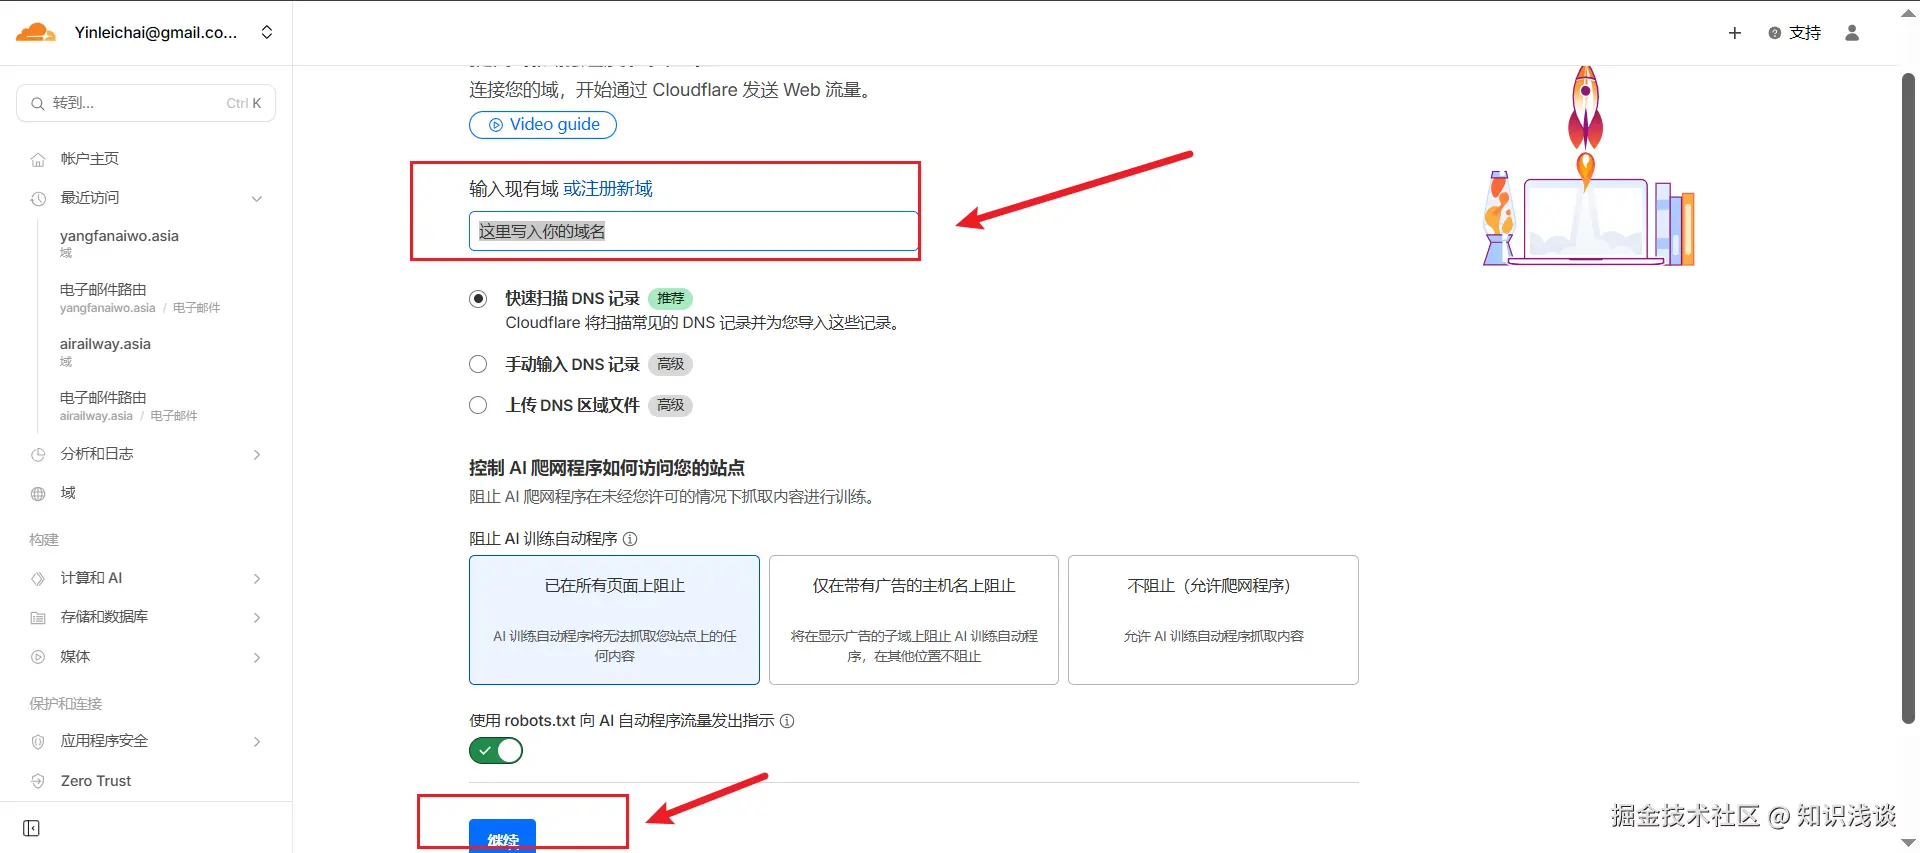Collapse the 最近访问 section chevron
This screenshot has height=853, width=1920.
(257, 198)
